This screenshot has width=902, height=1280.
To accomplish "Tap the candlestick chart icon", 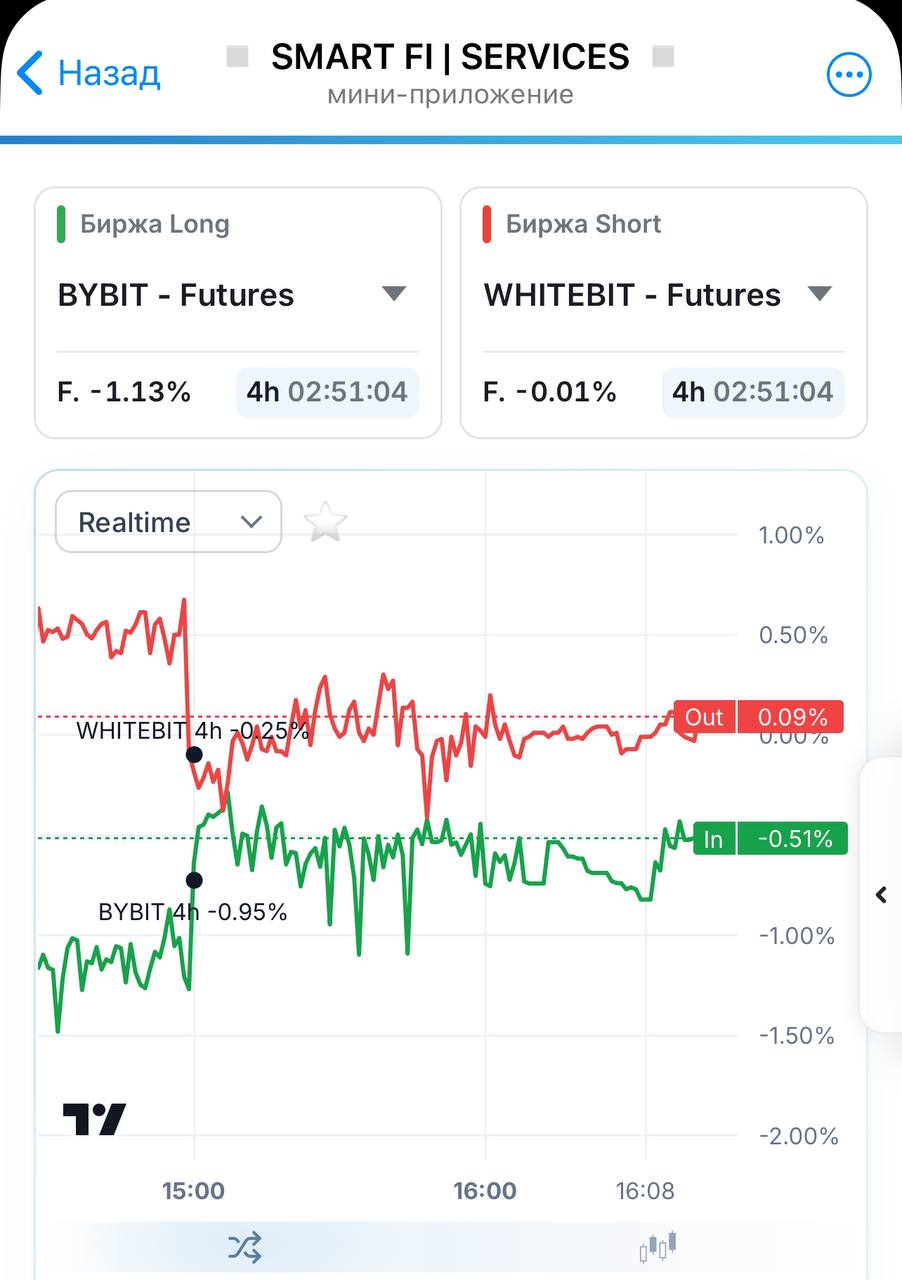I will [658, 1247].
